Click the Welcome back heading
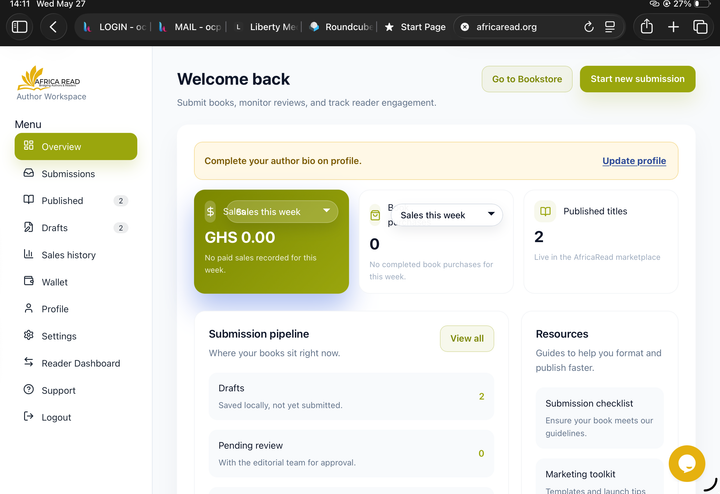Image resolution: width=720 pixels, height=494 pixels. point(233,79)
